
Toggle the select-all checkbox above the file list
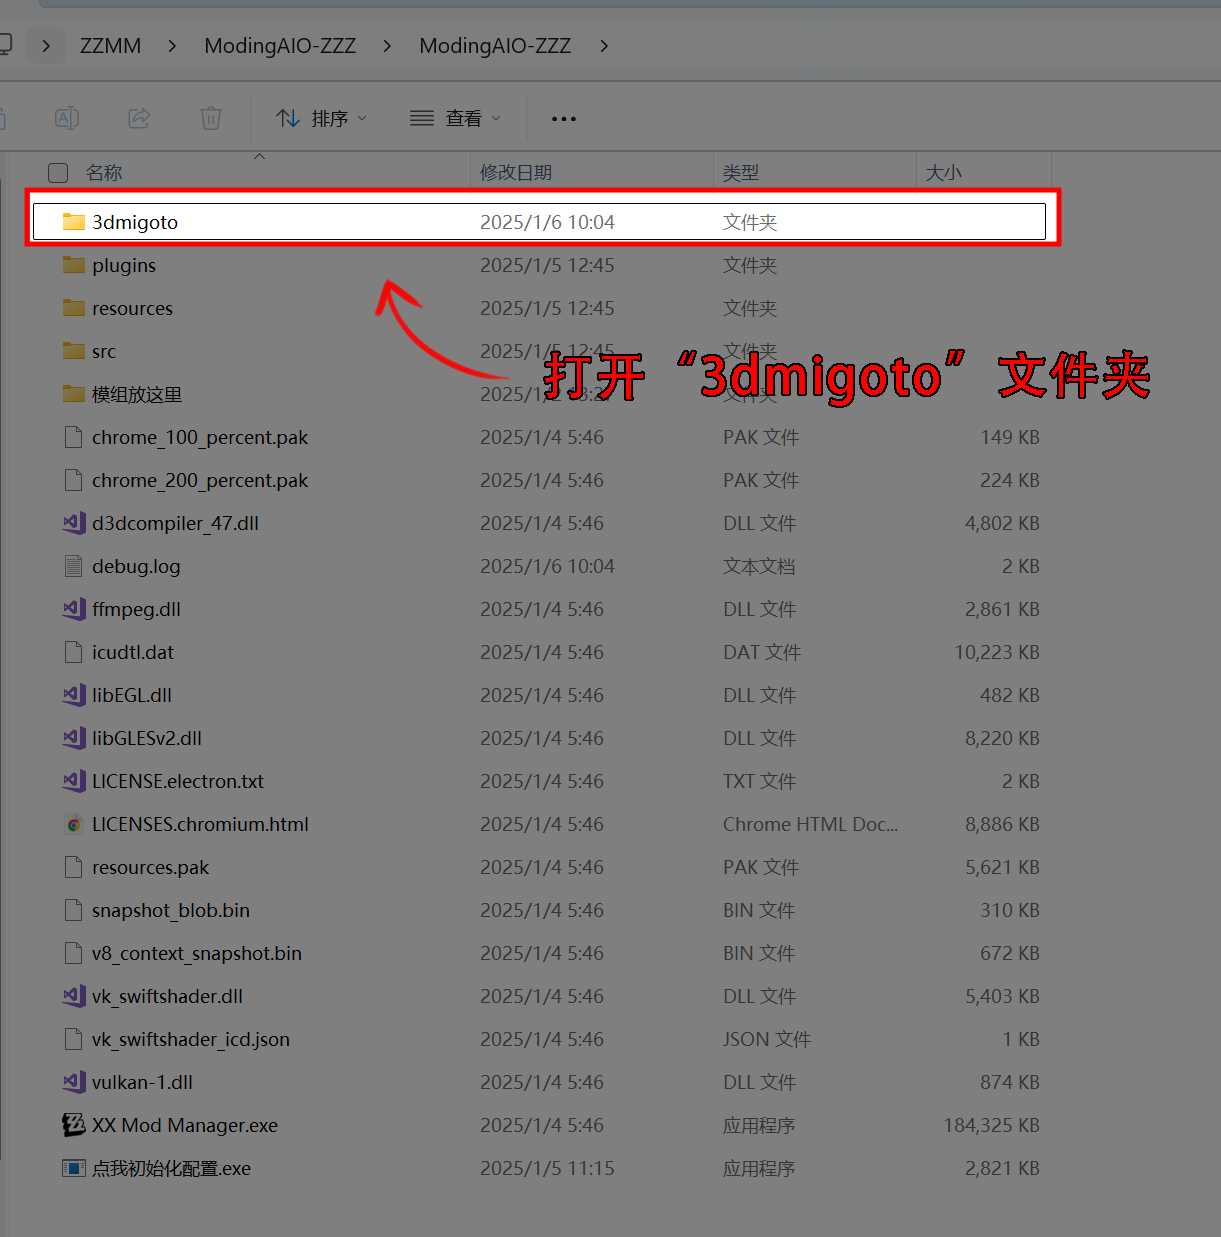[x=57, y=172]
